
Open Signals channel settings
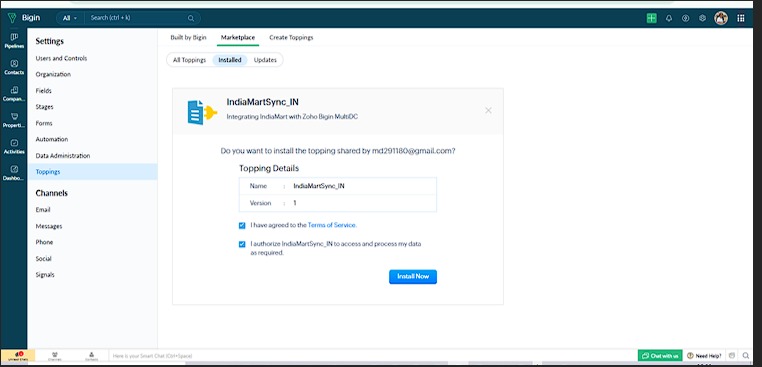(45, 275)
